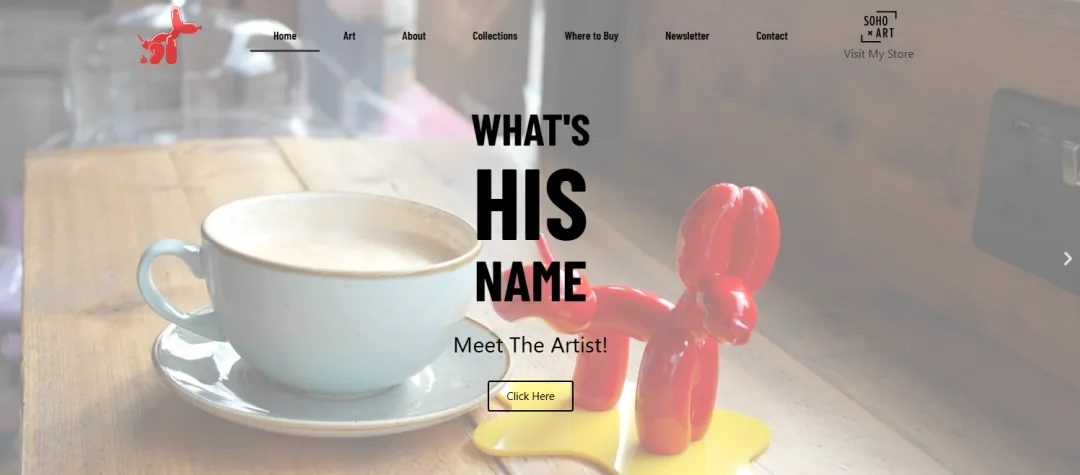The width and height of the screenshot is (1080, 475).
Task: Click the WHAT'S heading text
Action: pyautogui.click(x=530, y=130)
